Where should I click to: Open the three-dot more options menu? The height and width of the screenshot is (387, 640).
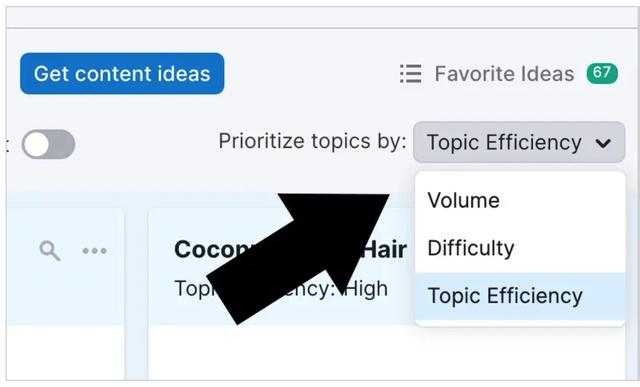point(94,251)
